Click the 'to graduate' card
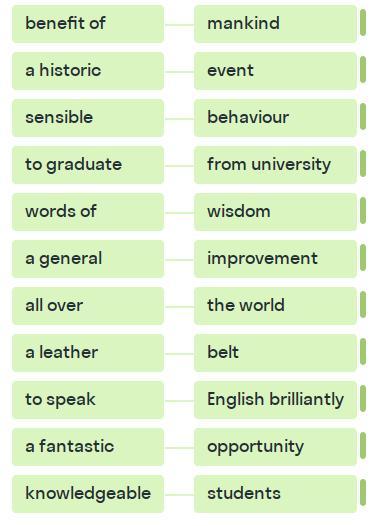Viewport: 381px width, 526px height. click(88, 165)
